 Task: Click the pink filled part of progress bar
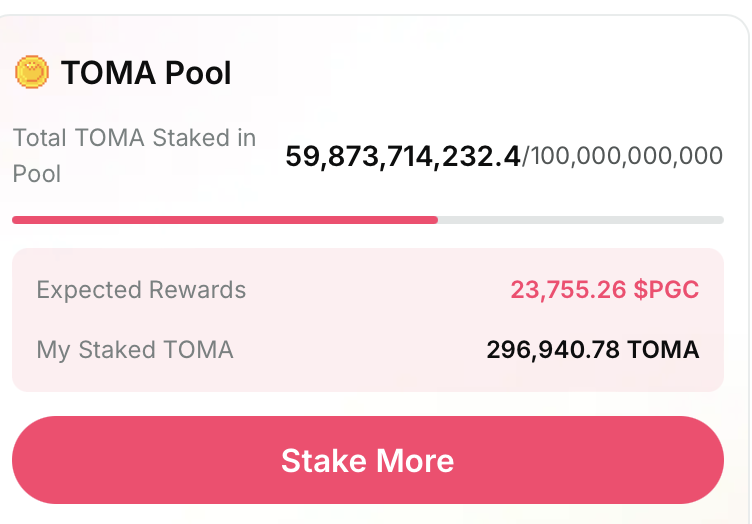225,220
